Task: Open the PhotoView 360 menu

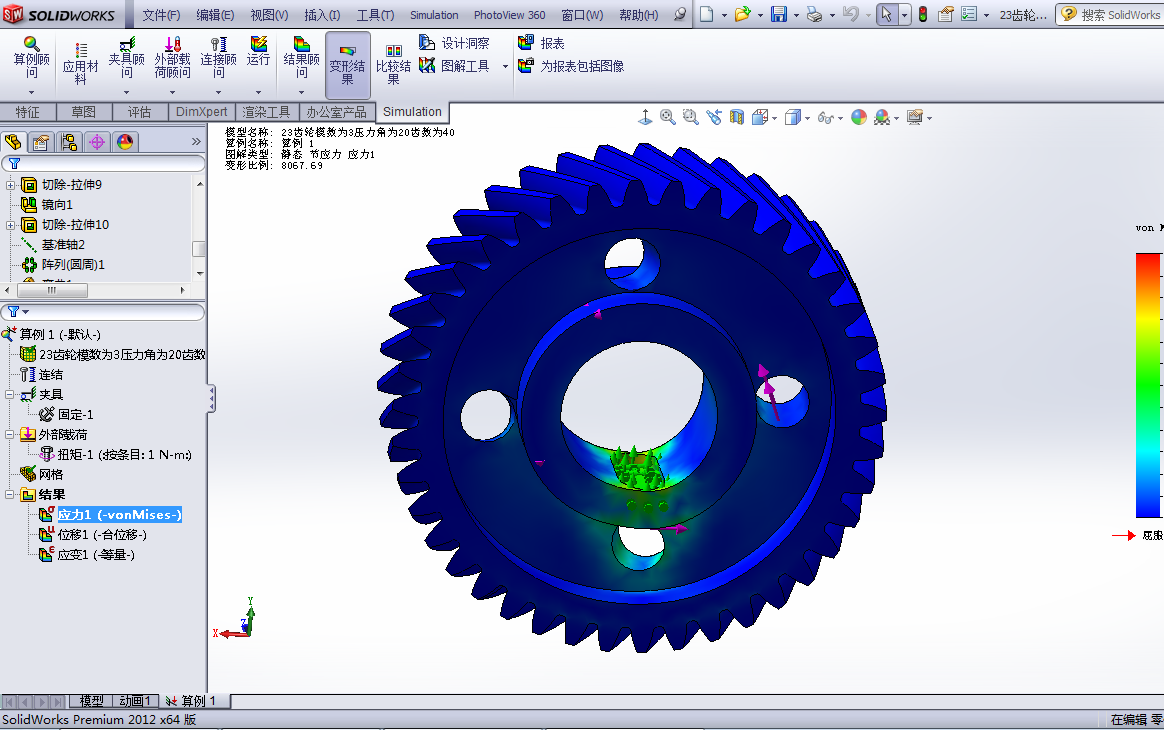Action: (x=509, y=15)
